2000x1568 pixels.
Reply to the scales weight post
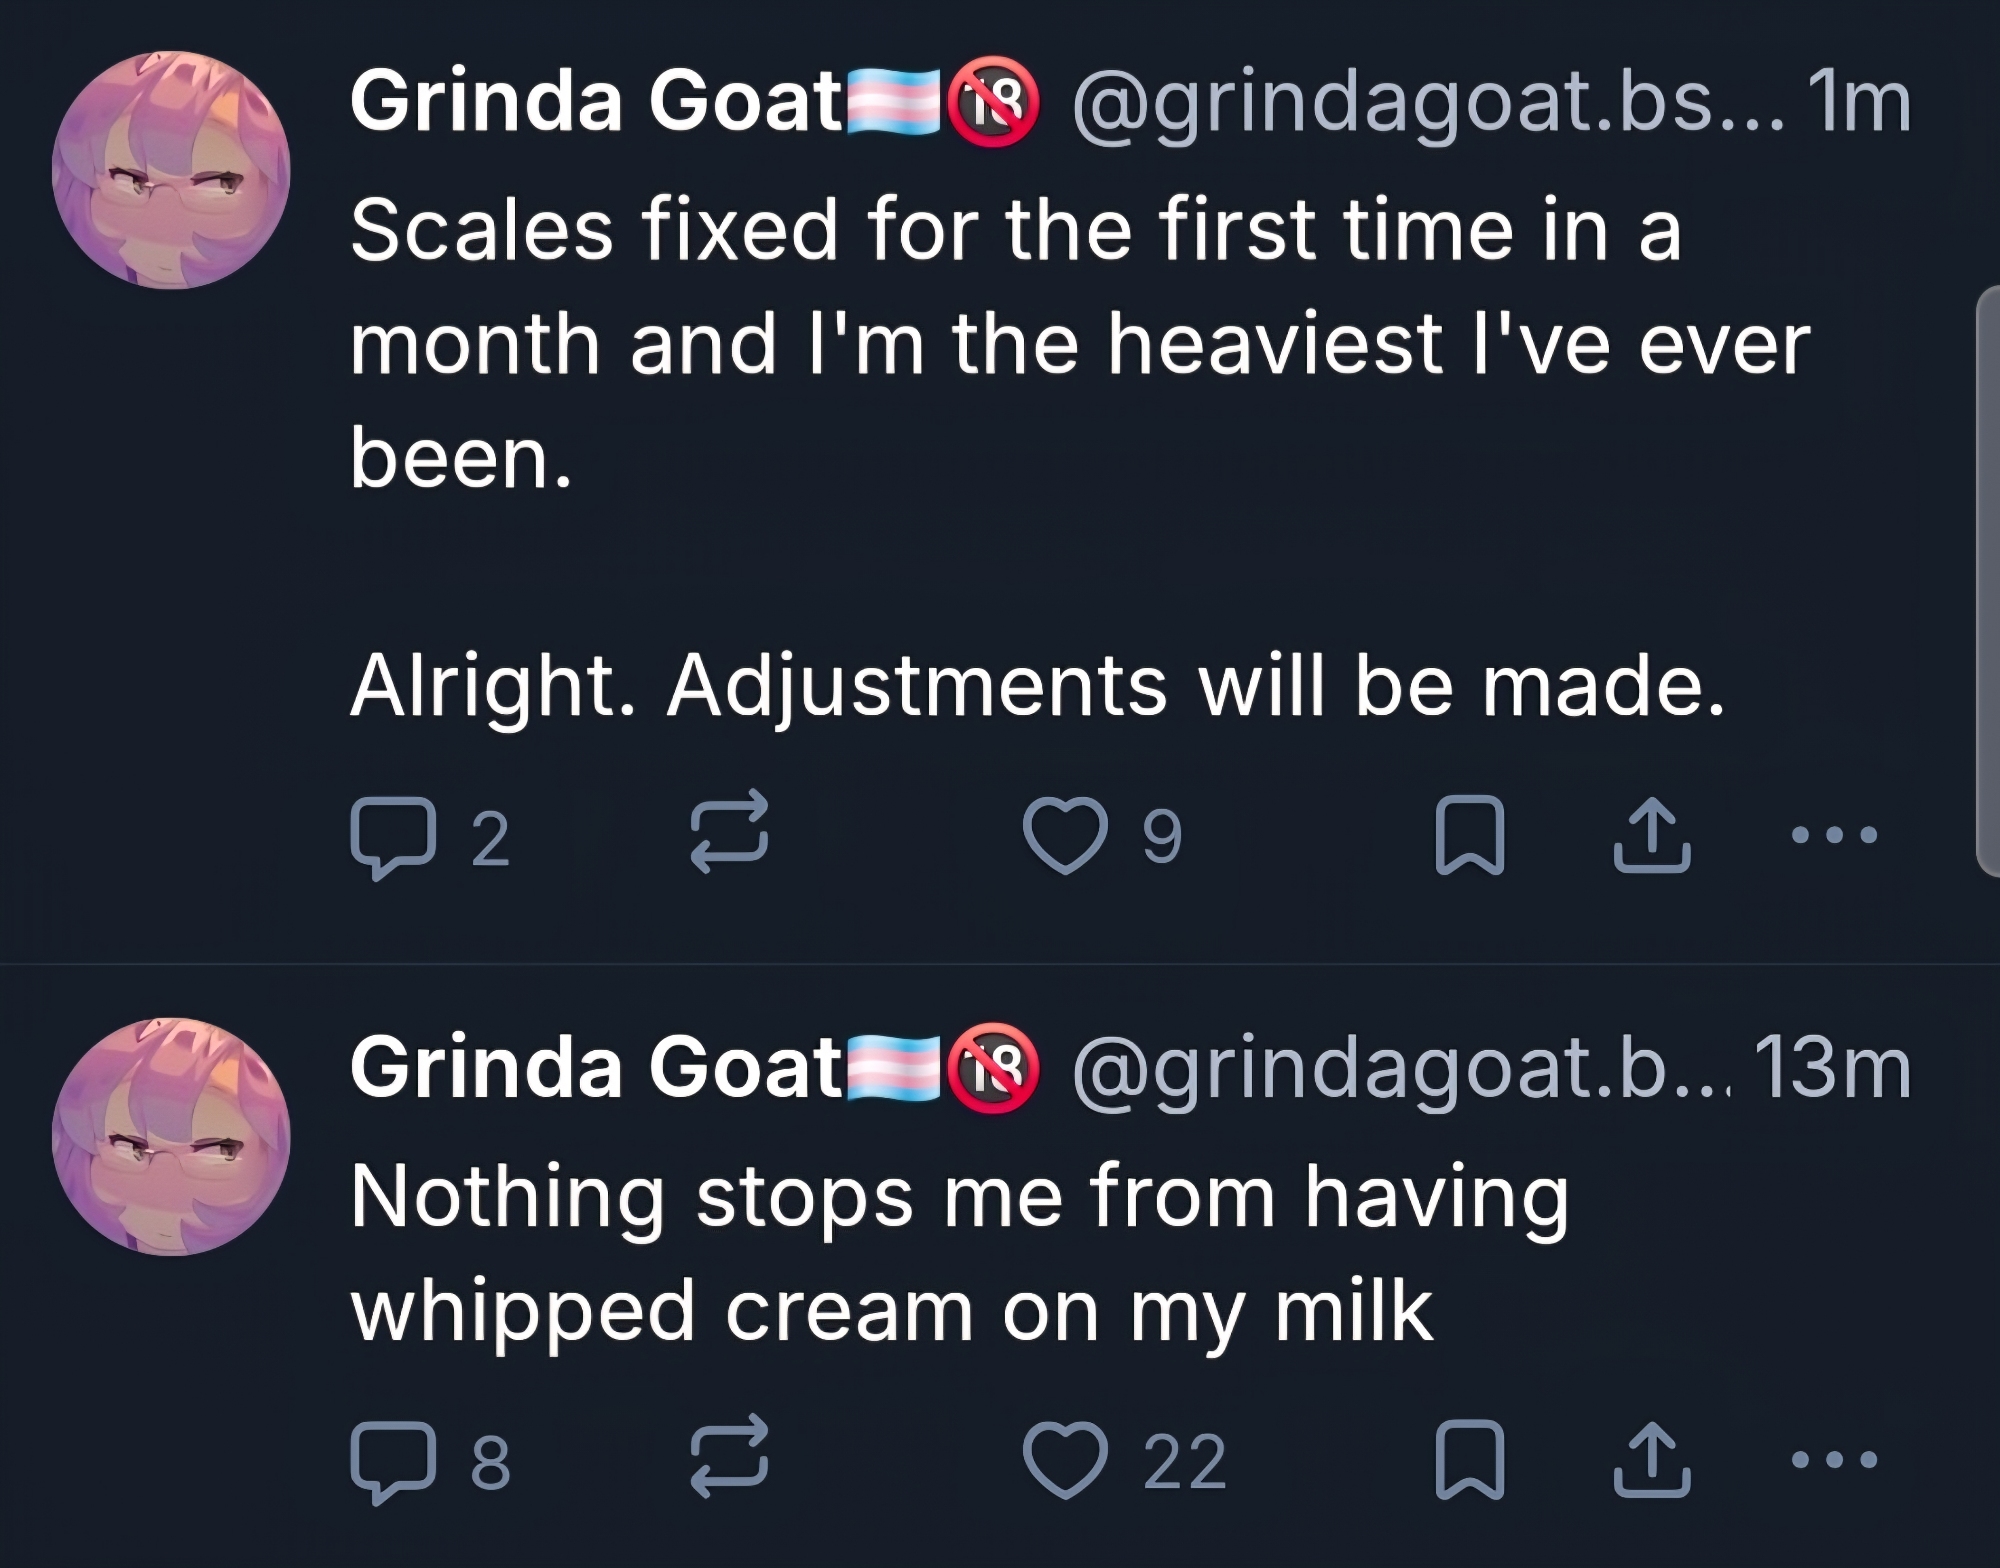point(393,838)
